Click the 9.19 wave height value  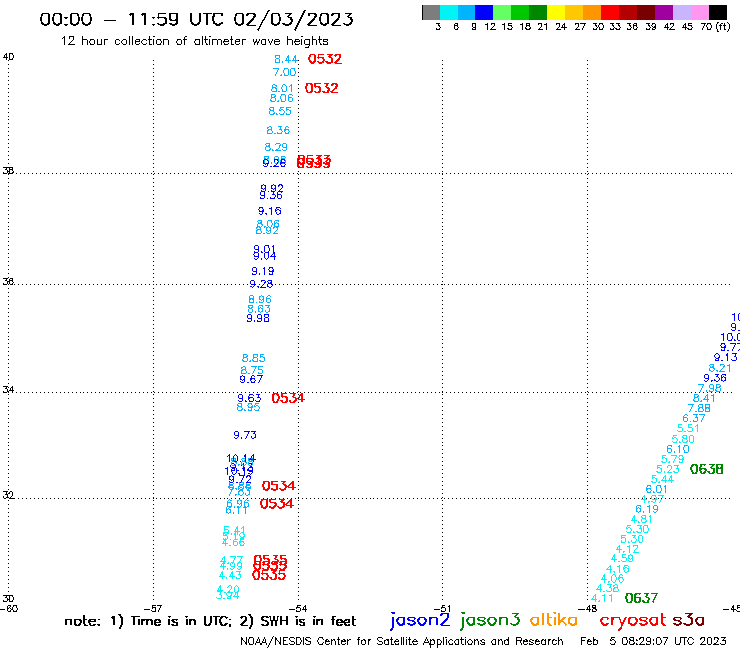pyautogui.click(x=262, y=271)
